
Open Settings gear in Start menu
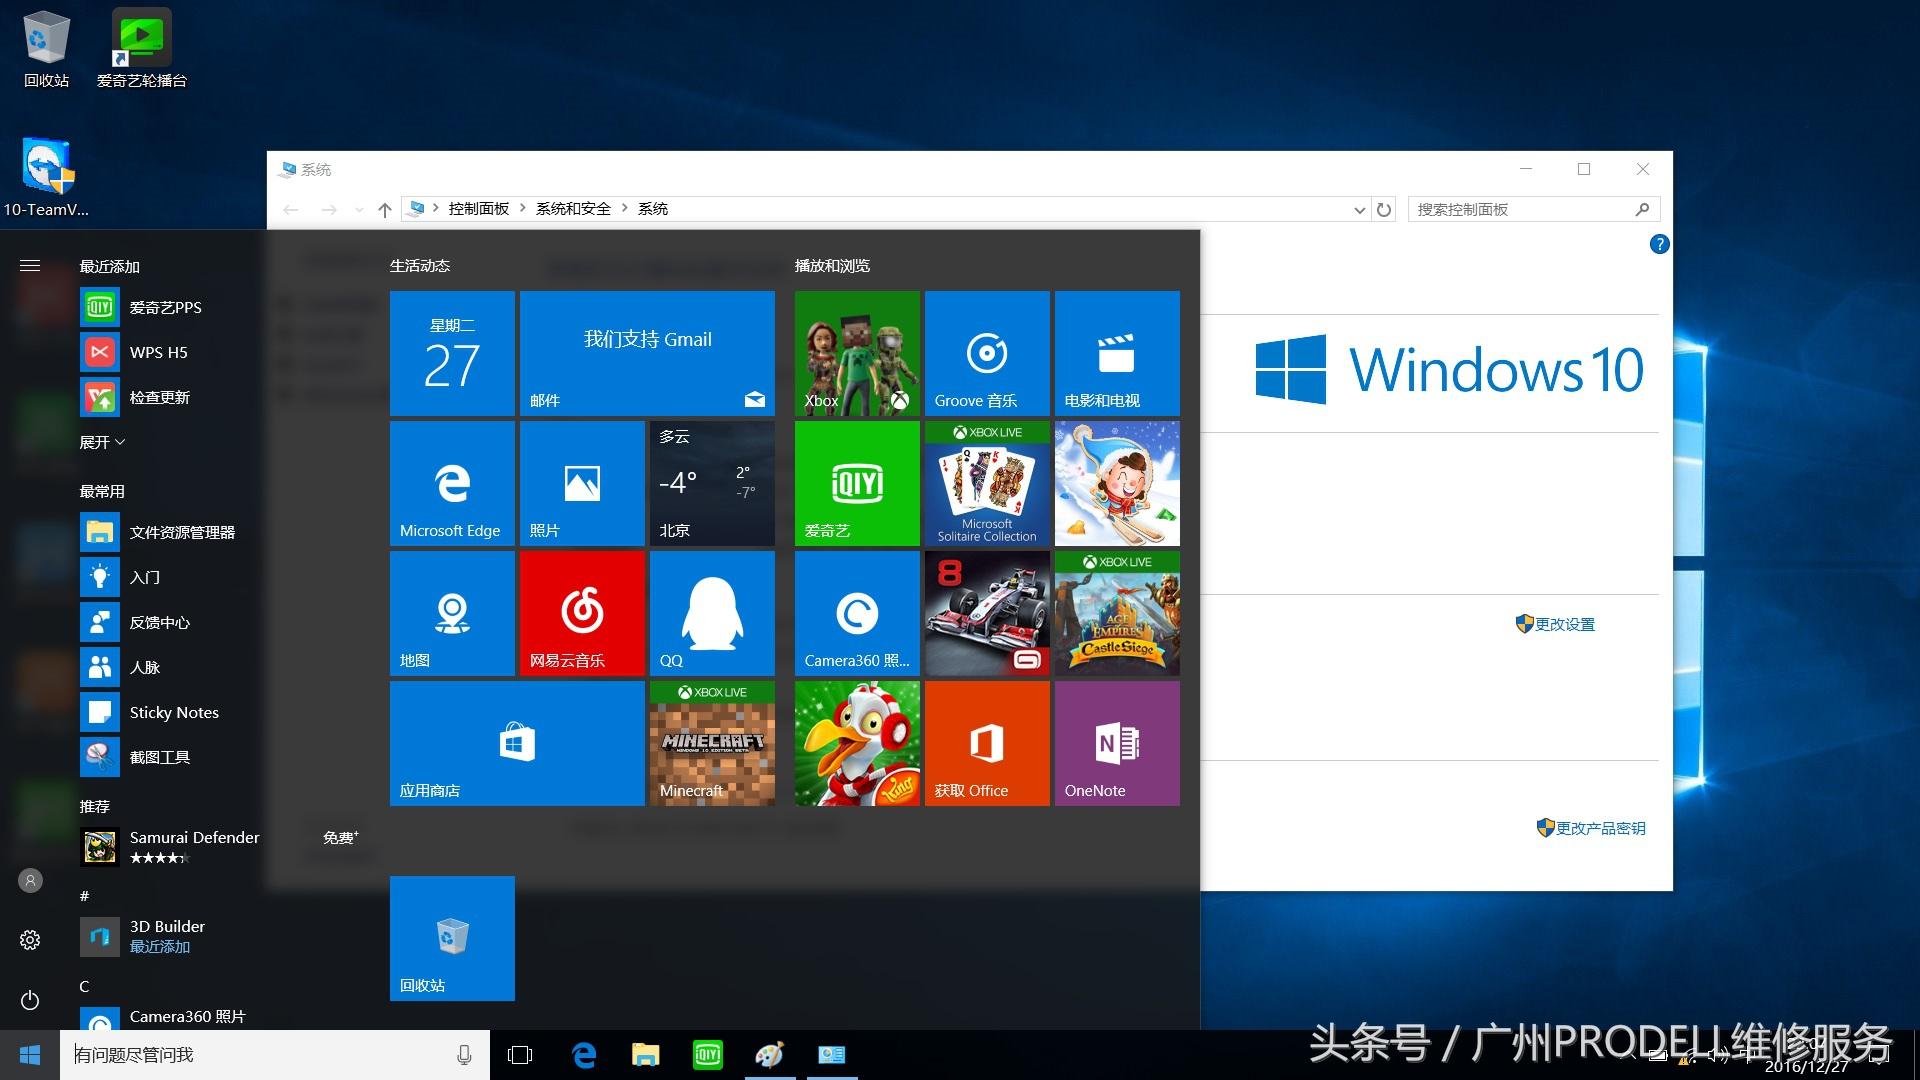(x=30, y=940)
